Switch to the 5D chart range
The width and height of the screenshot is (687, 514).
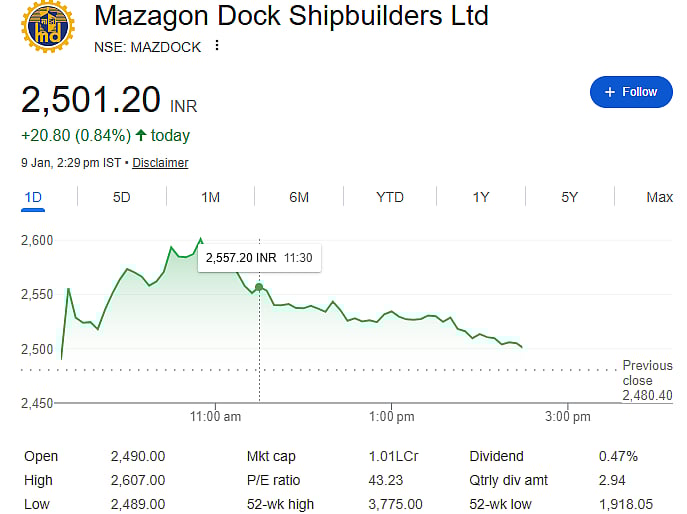coord(121,197)
